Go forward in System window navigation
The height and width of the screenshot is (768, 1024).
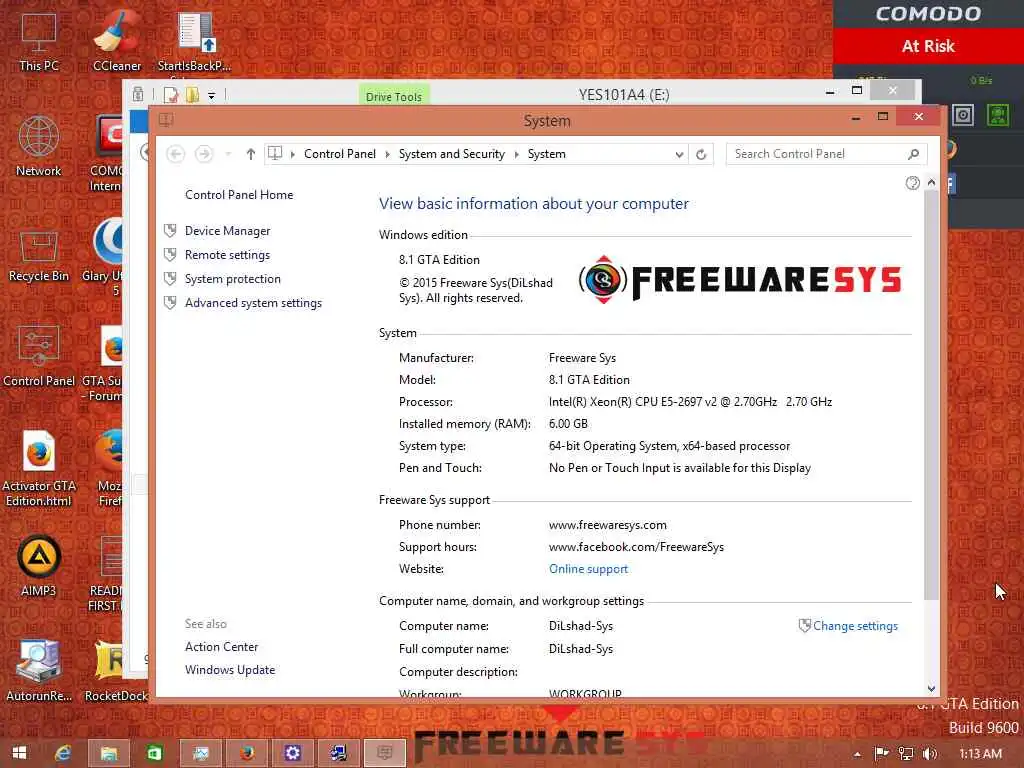204,154
